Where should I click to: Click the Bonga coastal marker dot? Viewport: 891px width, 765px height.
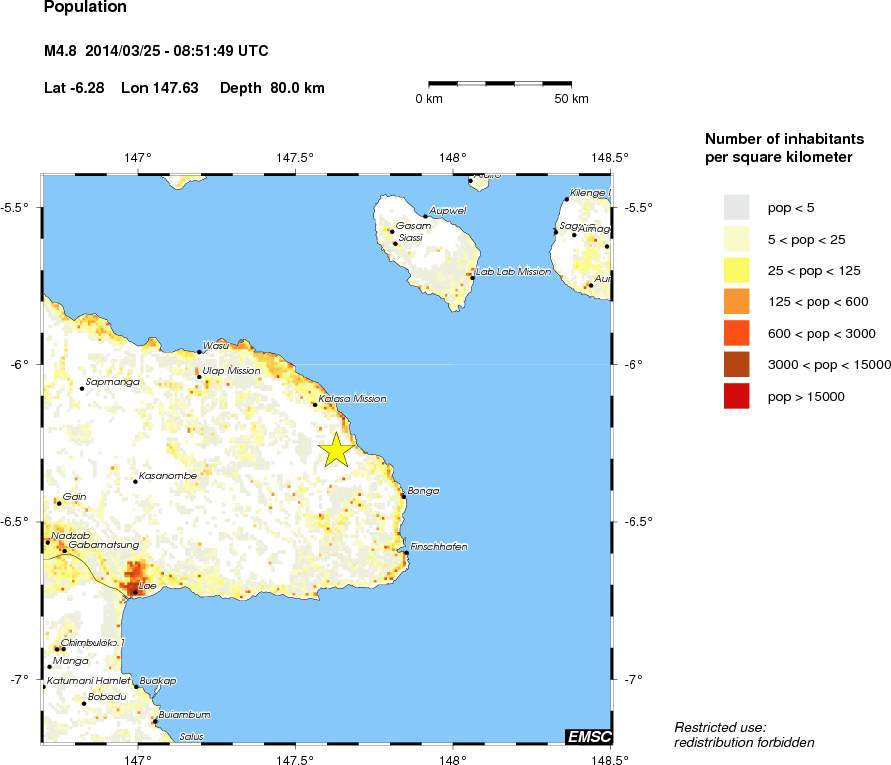point(403,496)
